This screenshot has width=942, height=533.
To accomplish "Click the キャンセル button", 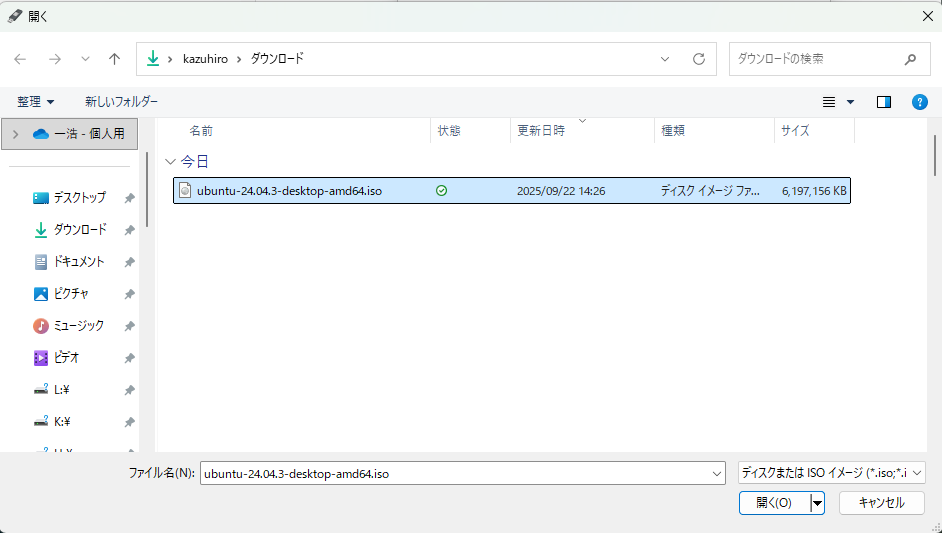I will 881,503.
